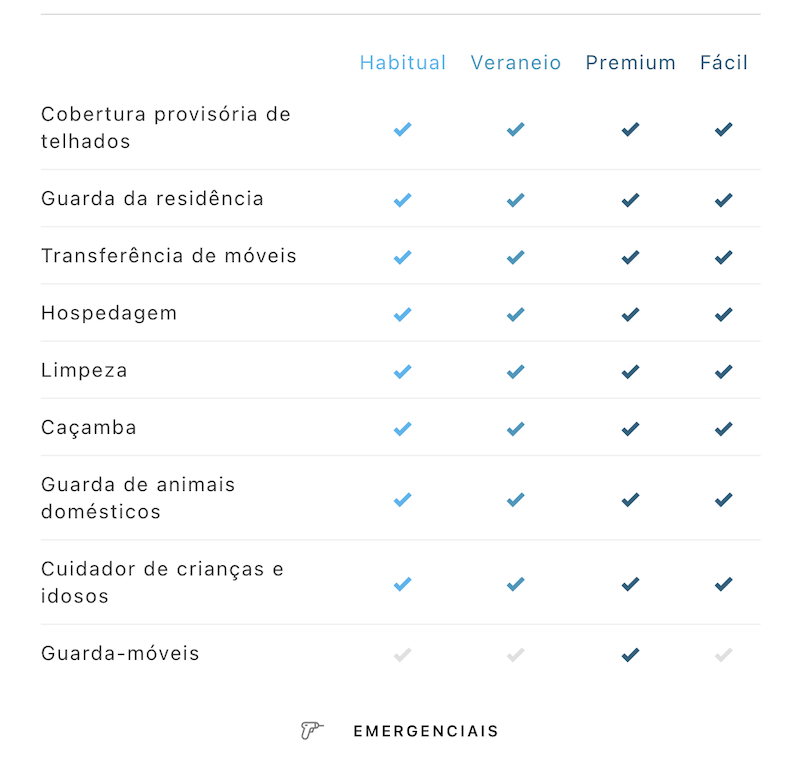Click Premium checkmark for Guarda de animais domésticos
This screenshot has height=758, width=800.
click(631, 499)
